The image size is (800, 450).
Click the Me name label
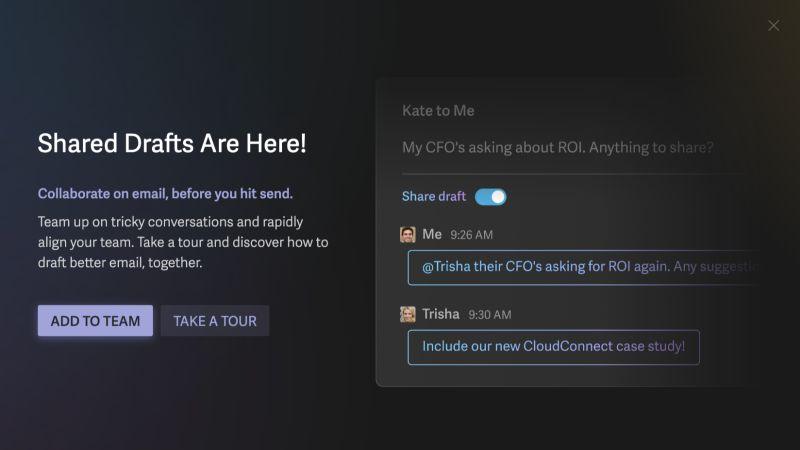click(x=432, y=234)
